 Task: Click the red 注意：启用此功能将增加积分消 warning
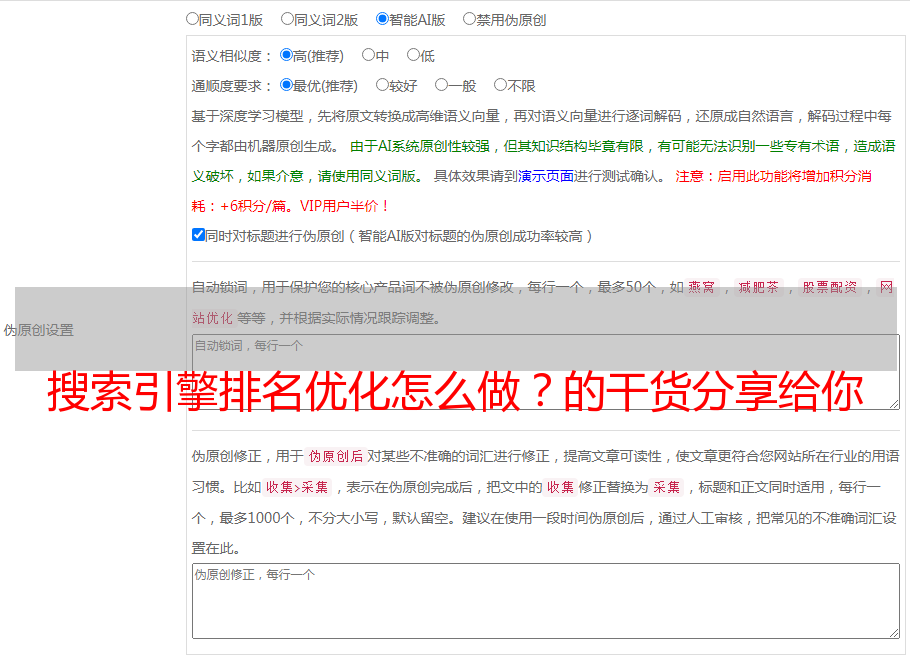click(773, 176)
